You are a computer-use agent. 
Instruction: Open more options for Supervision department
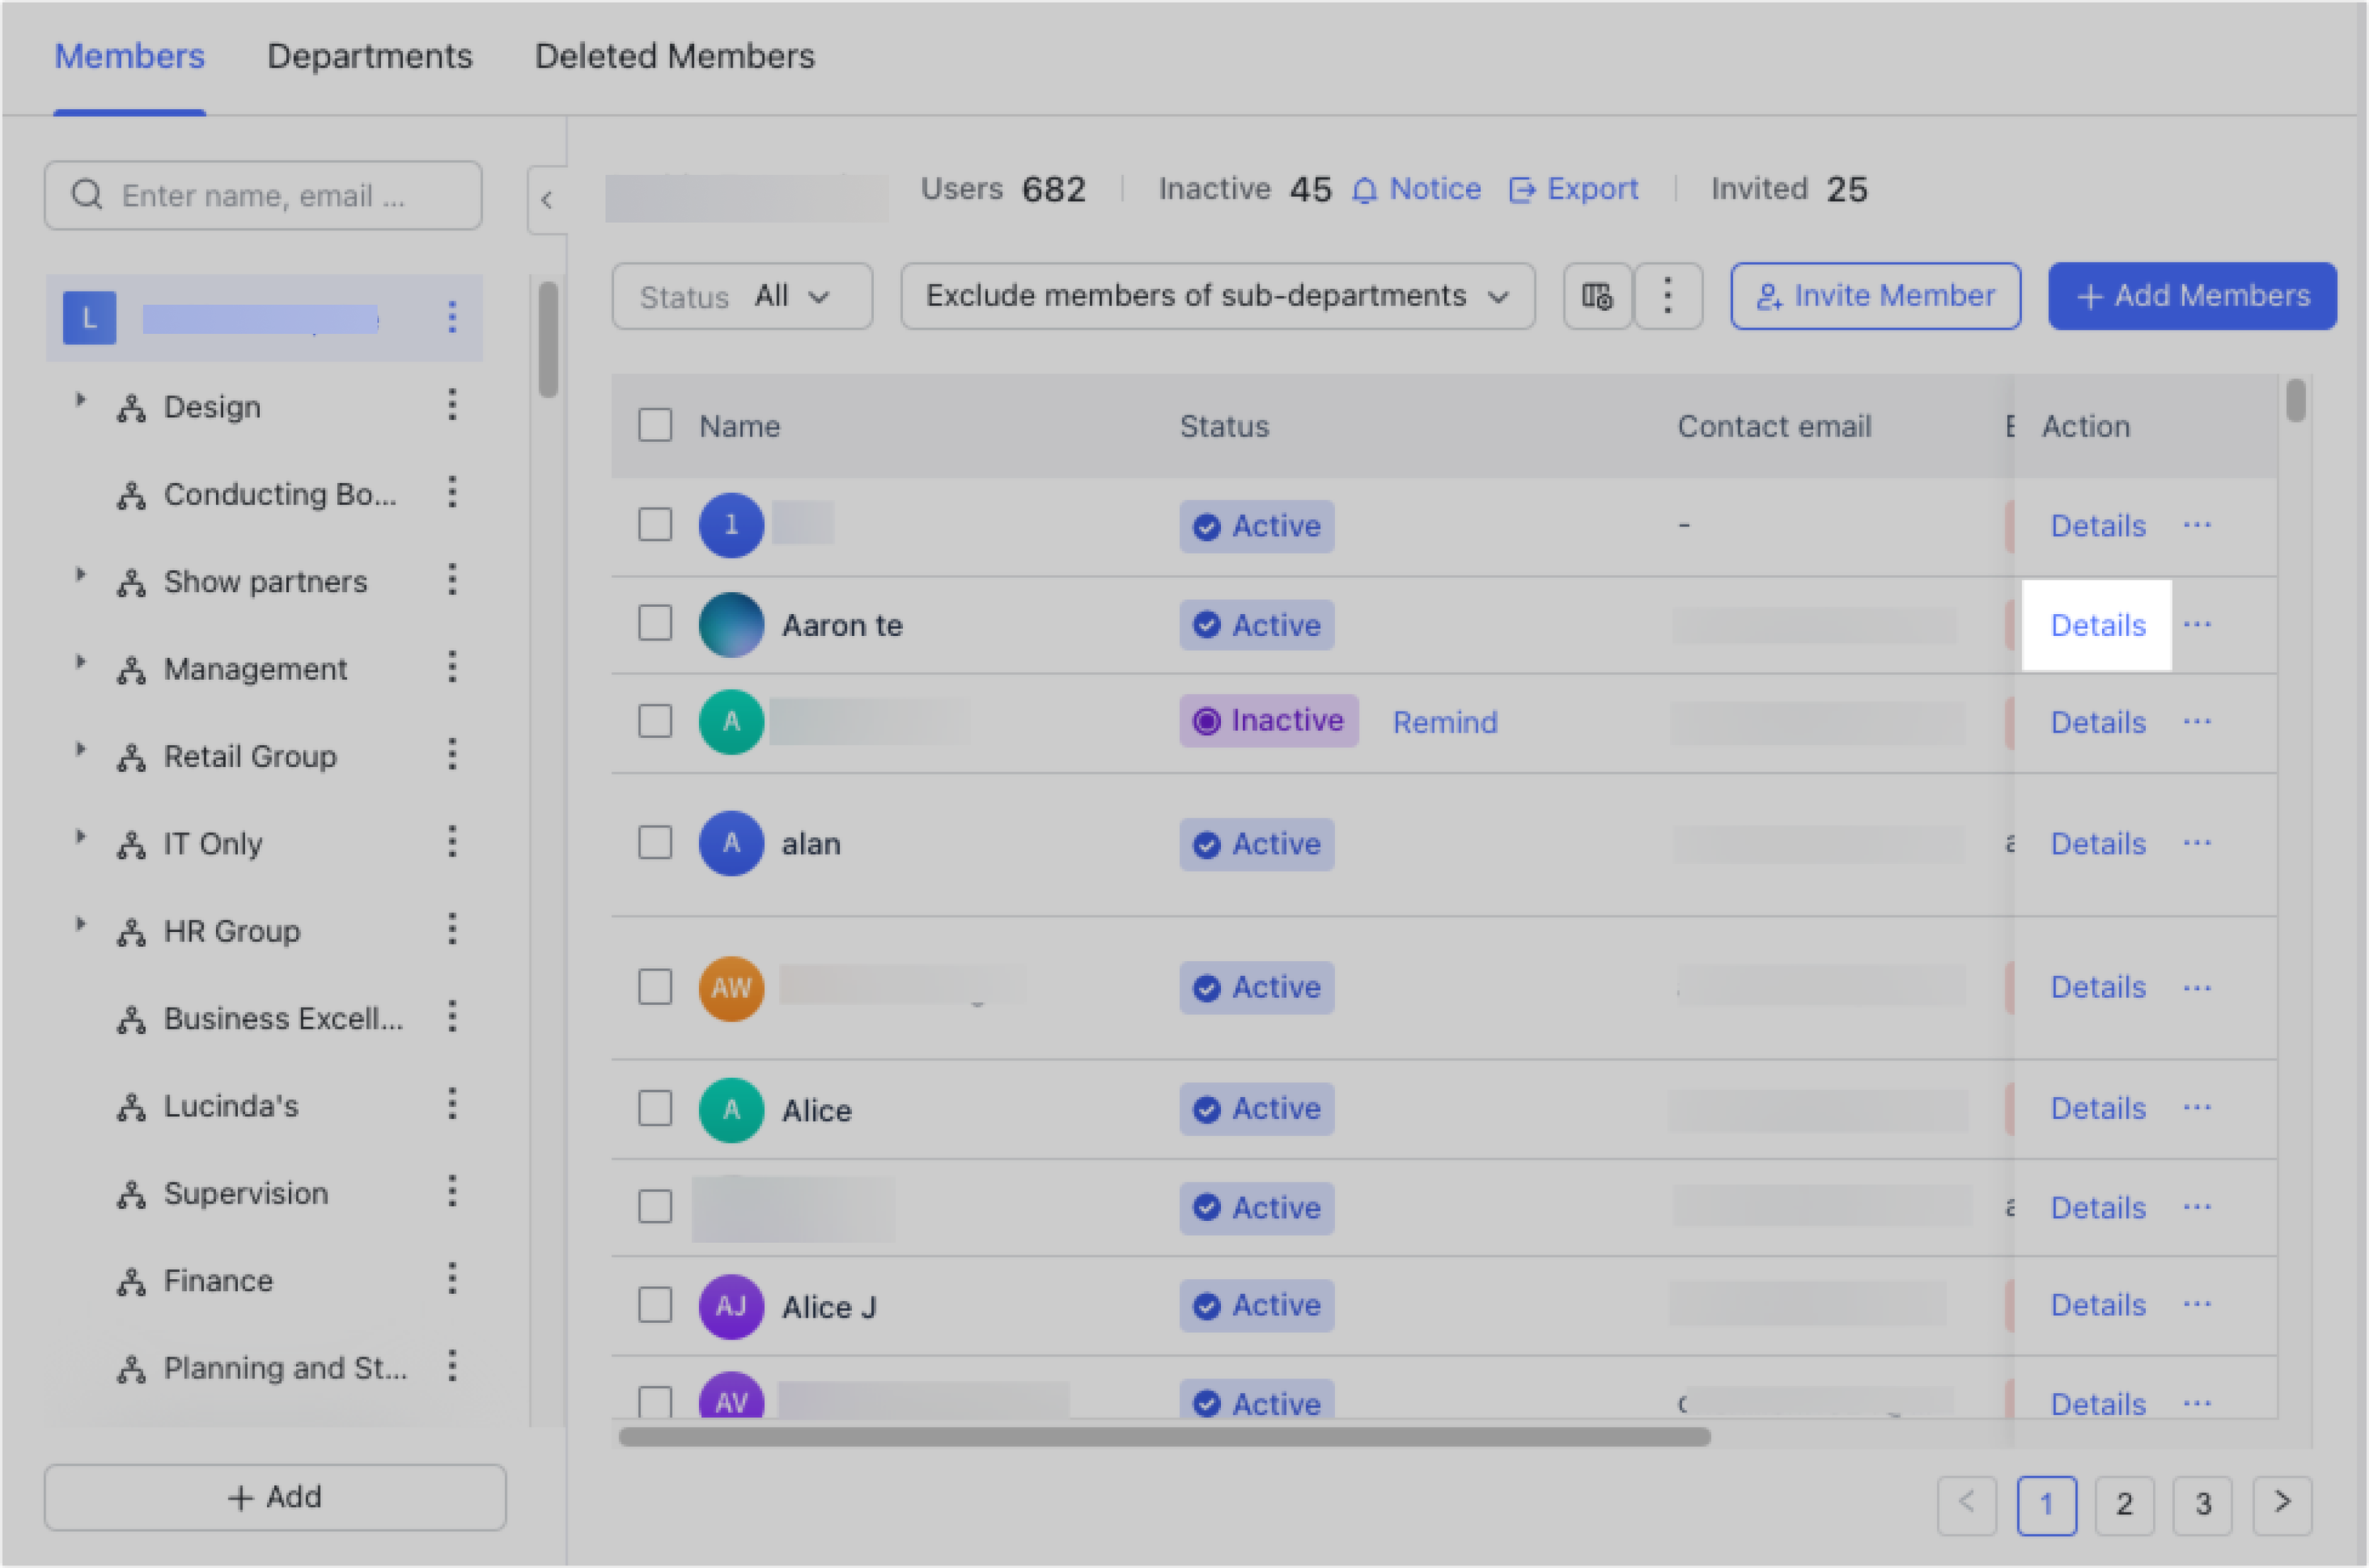tap(452, 1192)
